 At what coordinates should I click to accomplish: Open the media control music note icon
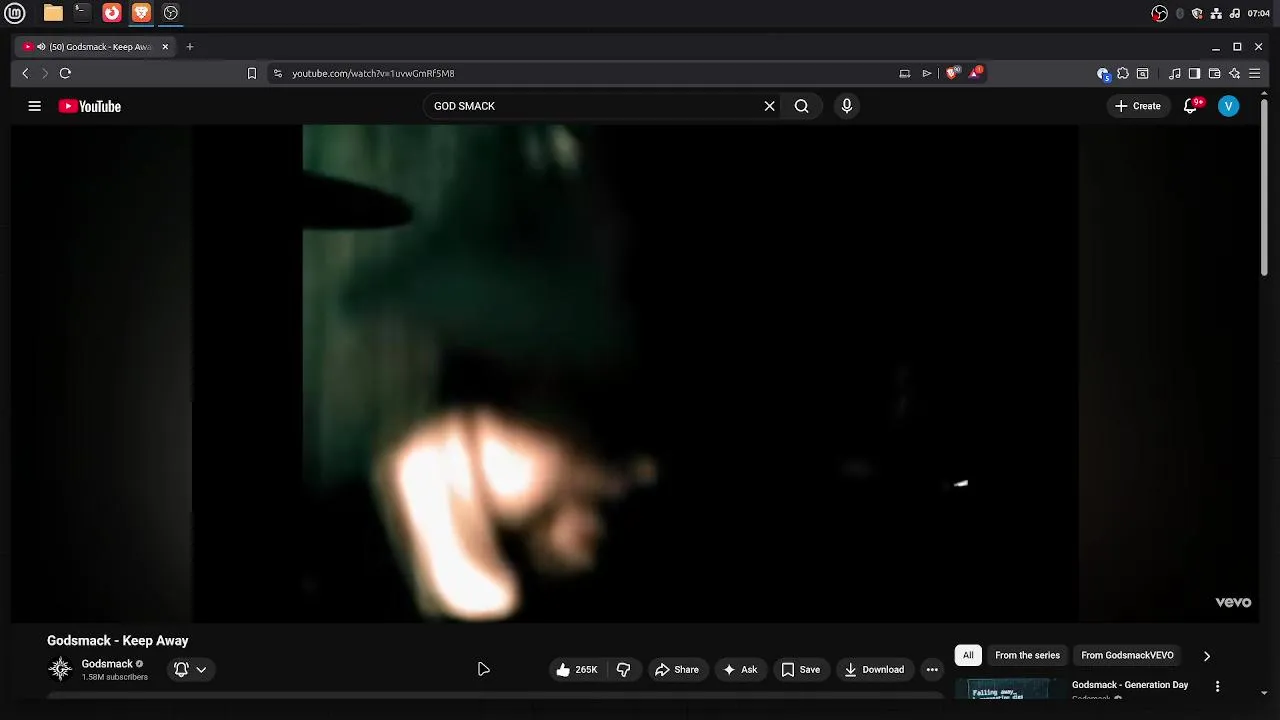[x=1175, y=73]
